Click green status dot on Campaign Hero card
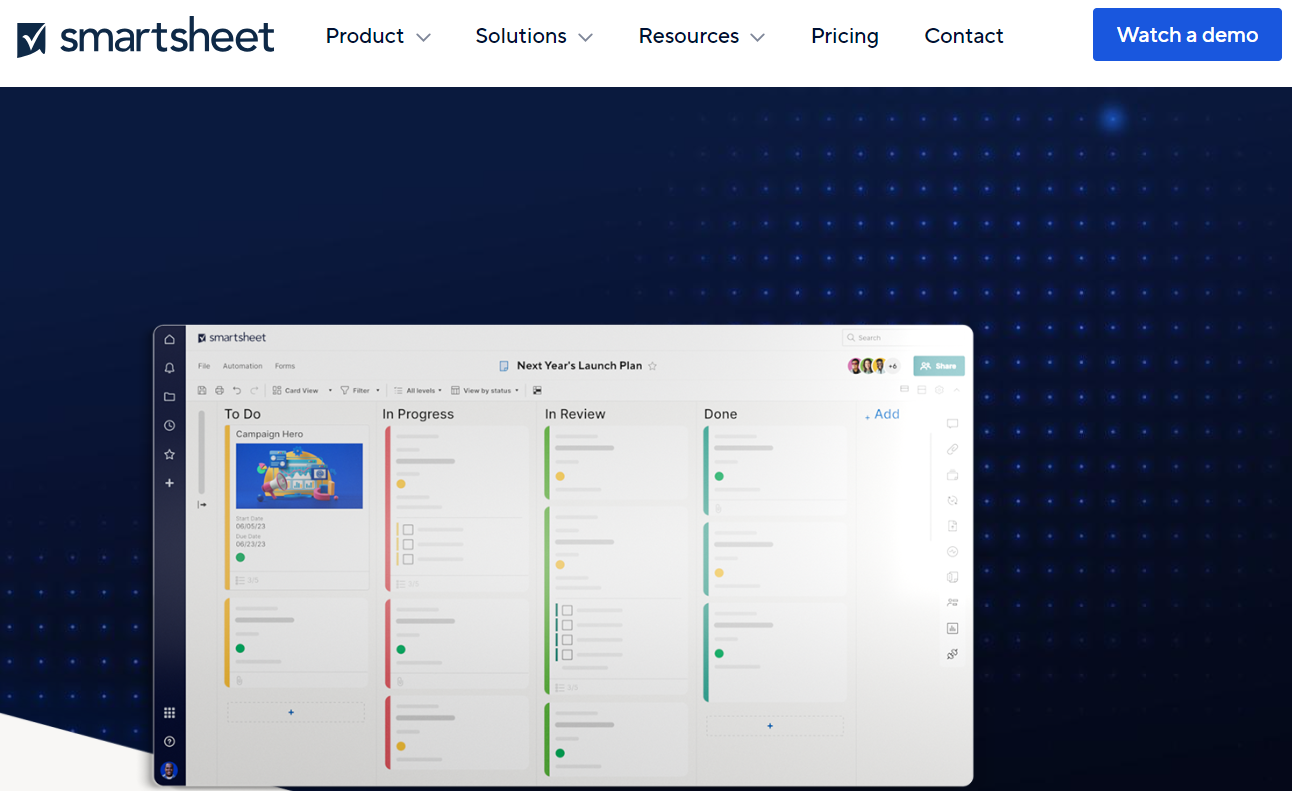1292x791 pixels. click(240, 557)
